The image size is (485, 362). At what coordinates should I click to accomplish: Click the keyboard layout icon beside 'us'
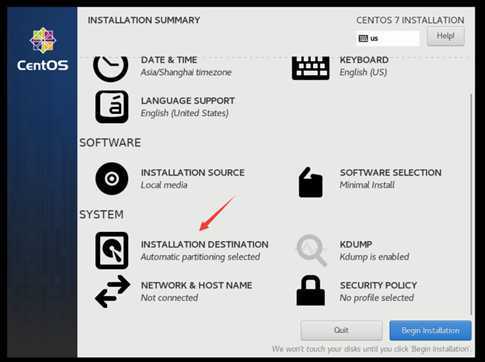[363, 38]
